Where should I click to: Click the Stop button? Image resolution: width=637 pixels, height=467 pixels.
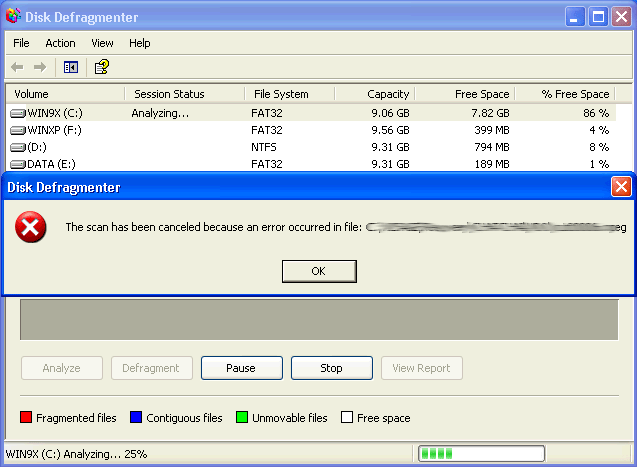click(x=332, y=368)
